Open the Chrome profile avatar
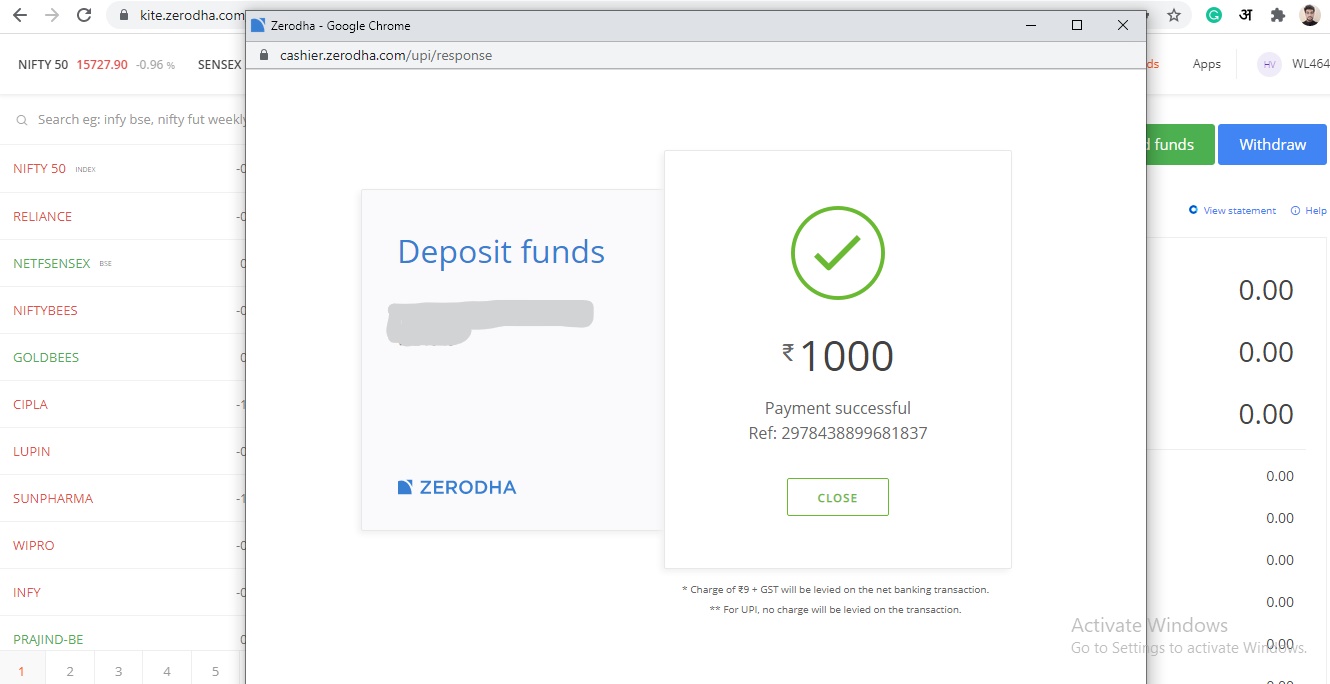The width and height of the screenshot is (1330, 684). click(1309, 15)
